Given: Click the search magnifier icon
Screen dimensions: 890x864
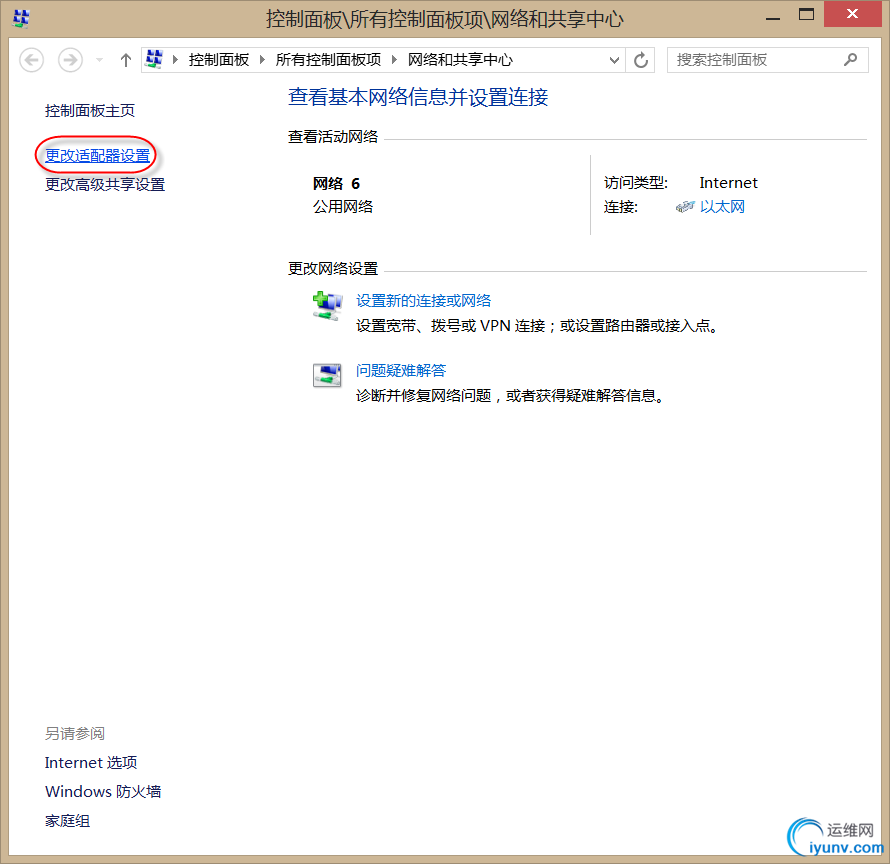Looking at the screenshot, I should [851, 60].
